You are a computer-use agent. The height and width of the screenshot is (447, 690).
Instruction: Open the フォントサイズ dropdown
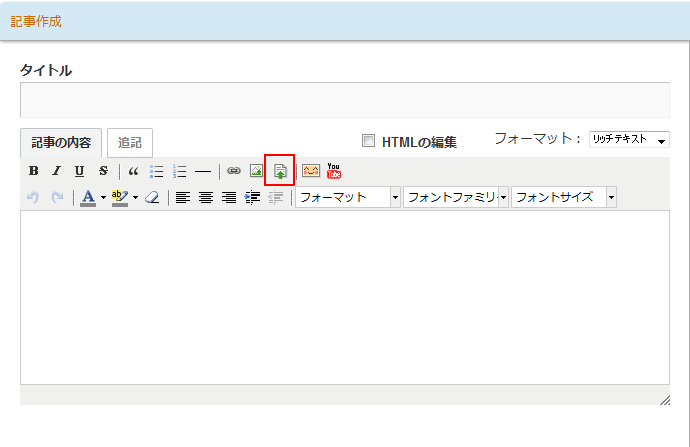click(563, 197)
